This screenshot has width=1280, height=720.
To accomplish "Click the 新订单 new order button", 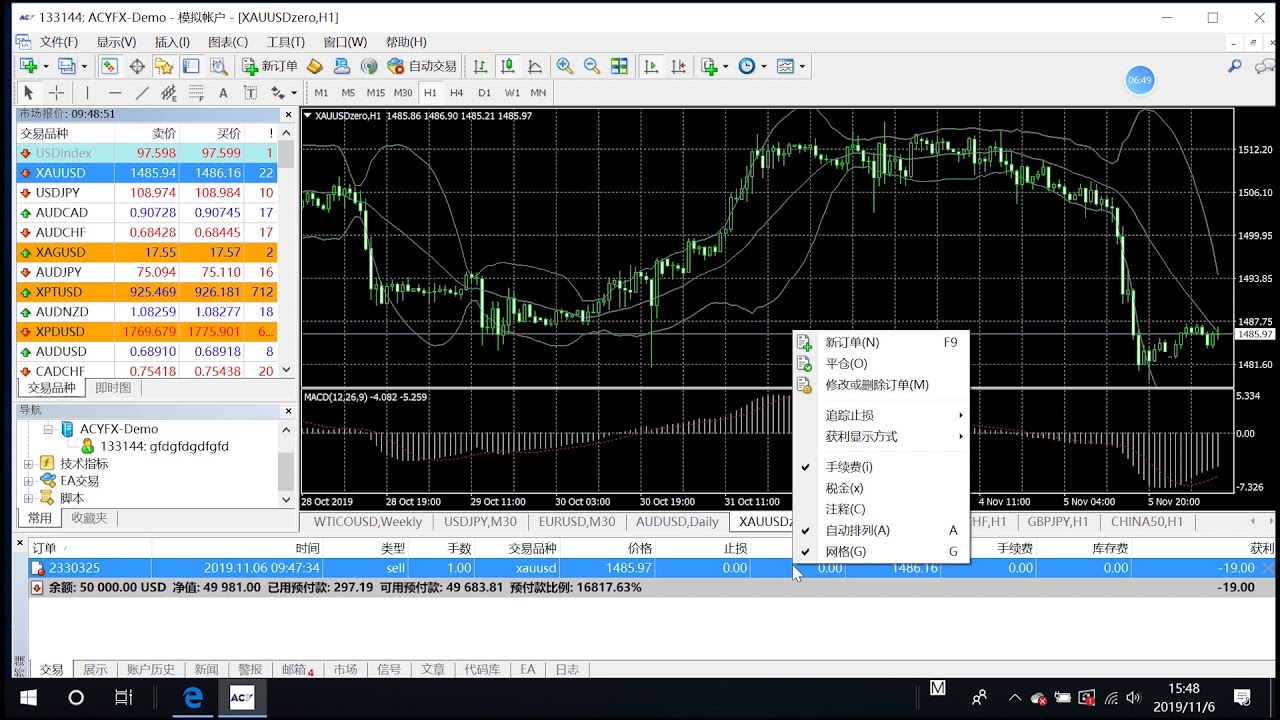I will [x=270, y=66].
